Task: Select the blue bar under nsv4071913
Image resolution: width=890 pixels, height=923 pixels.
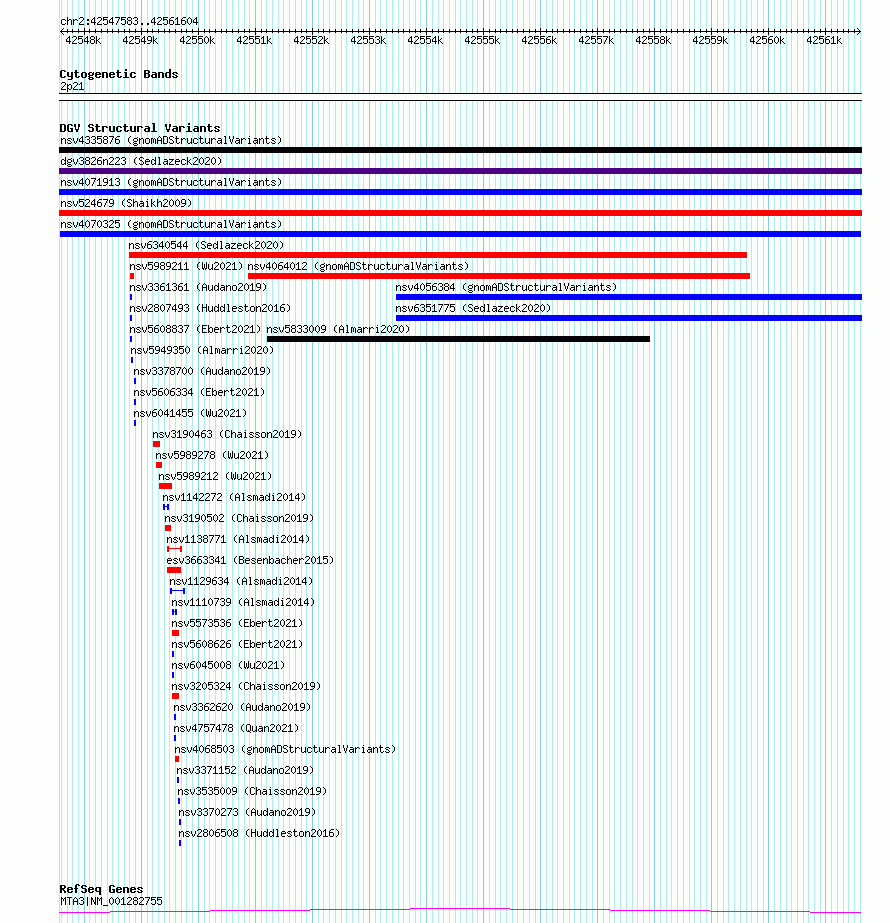Action: click(x=460, y=192)
